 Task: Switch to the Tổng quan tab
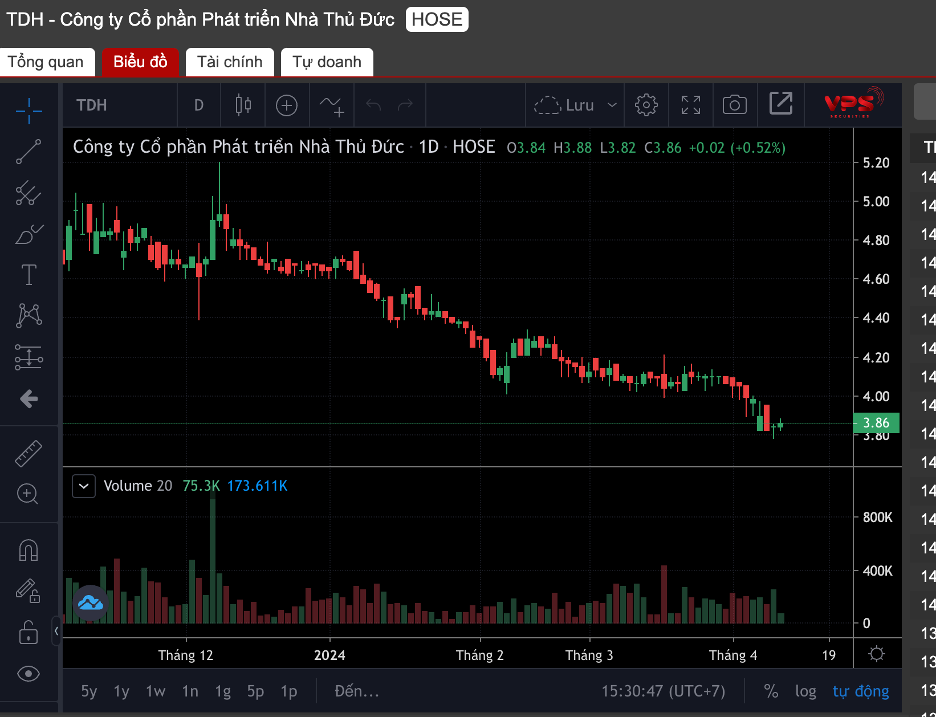coord(45,62)
